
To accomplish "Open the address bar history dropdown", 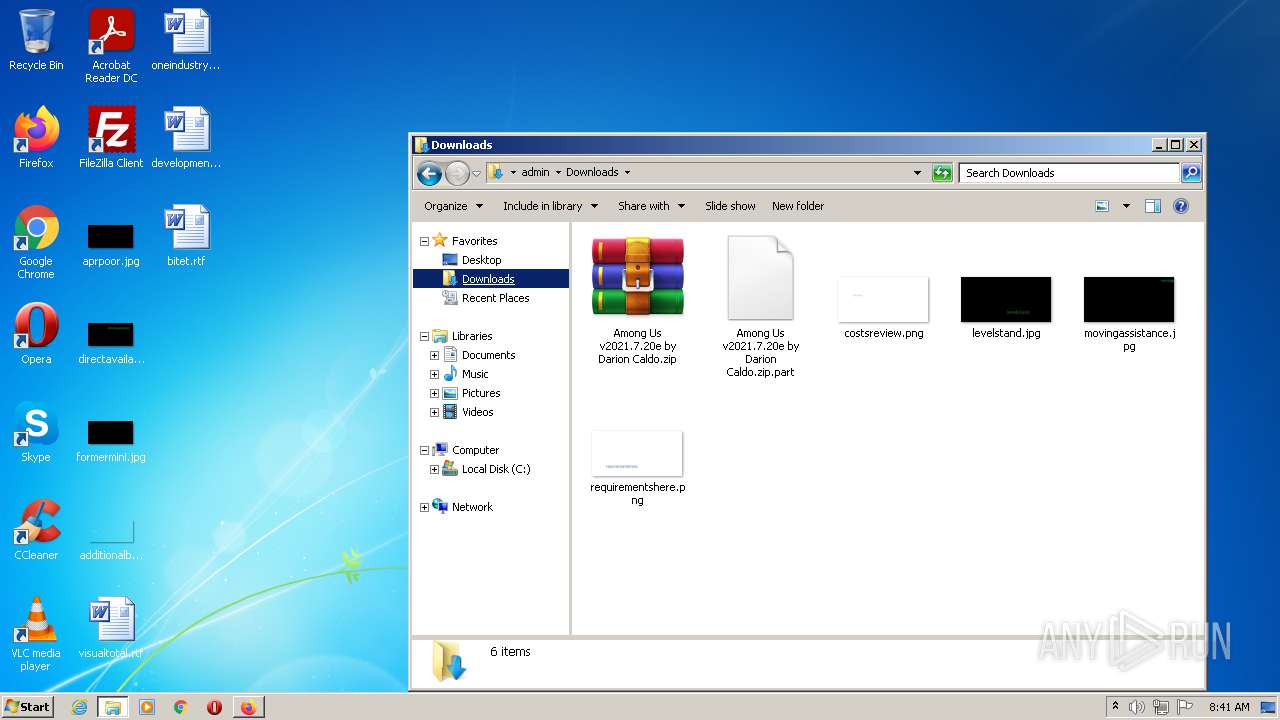I will tap(917, 173).
